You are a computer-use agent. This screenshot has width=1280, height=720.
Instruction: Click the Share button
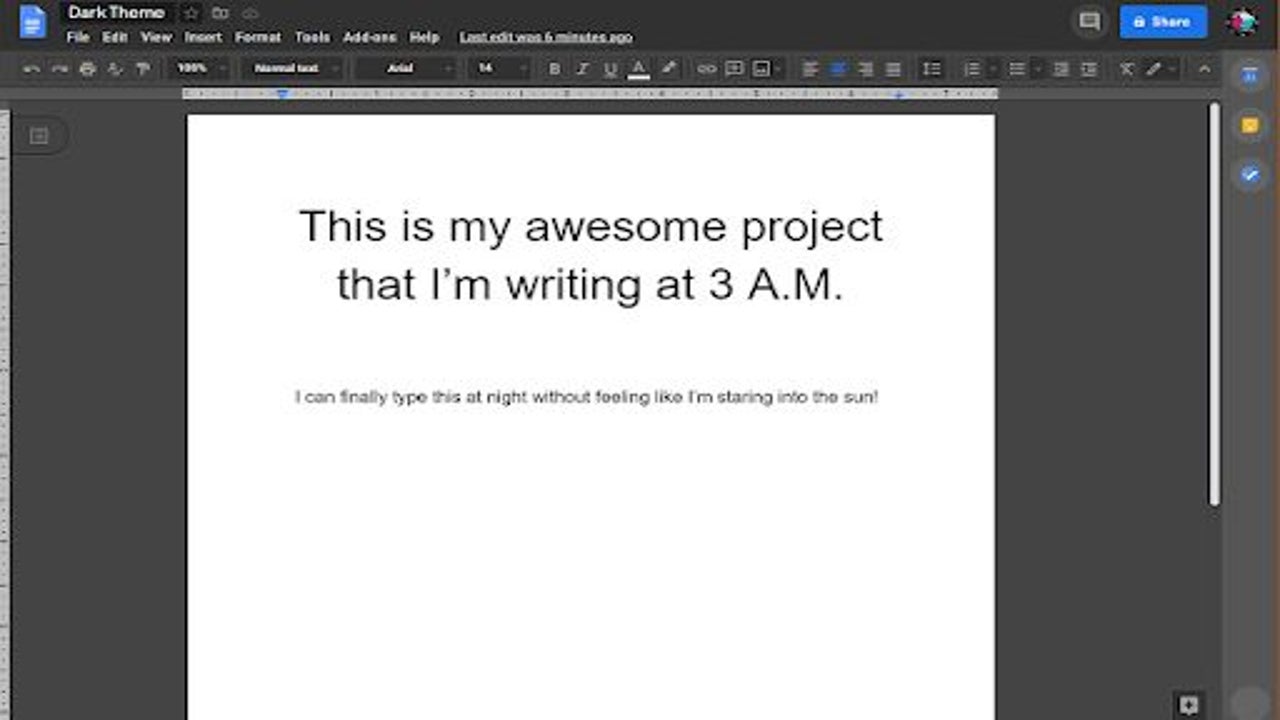[1163, 21]
